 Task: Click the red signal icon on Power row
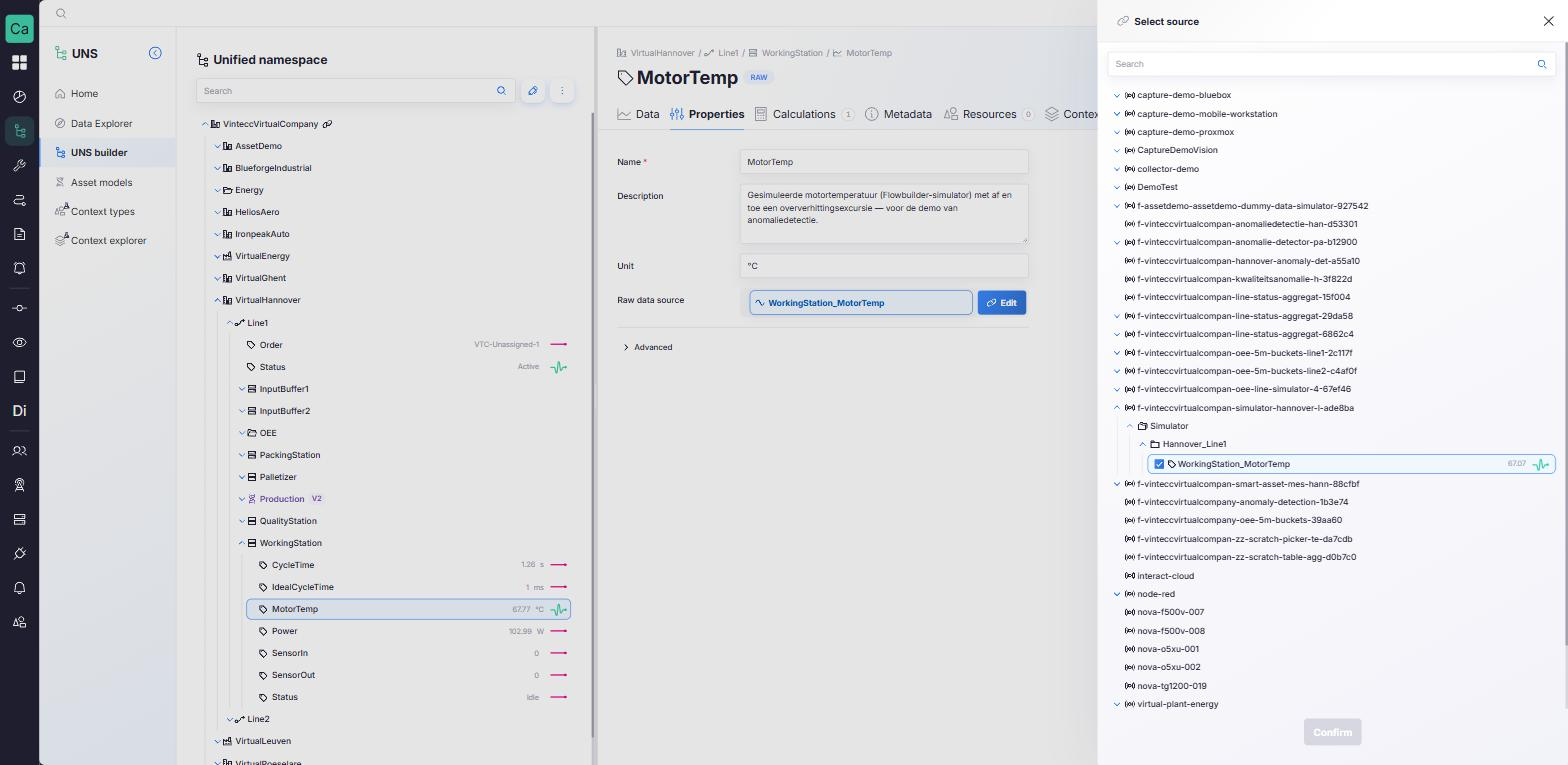[559, 631]
